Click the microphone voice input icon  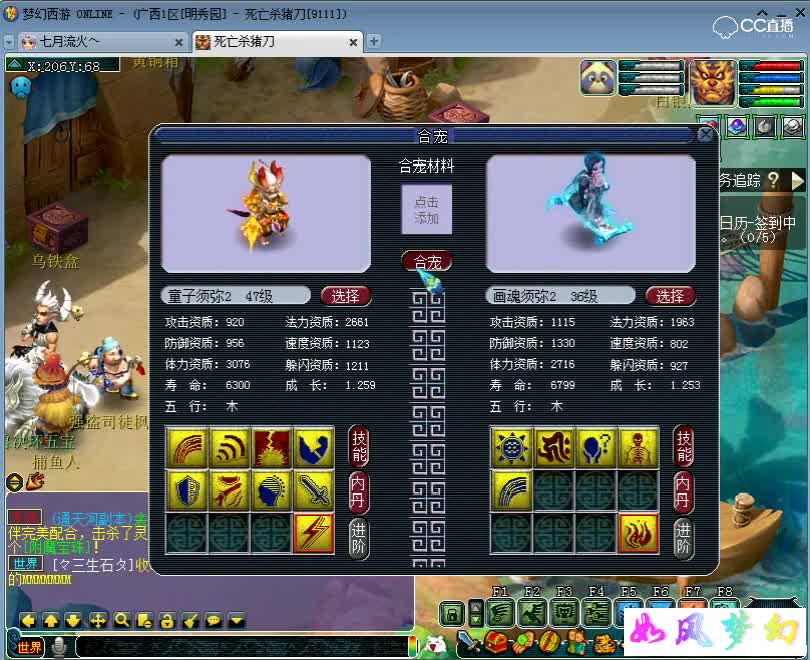point(60,647)
